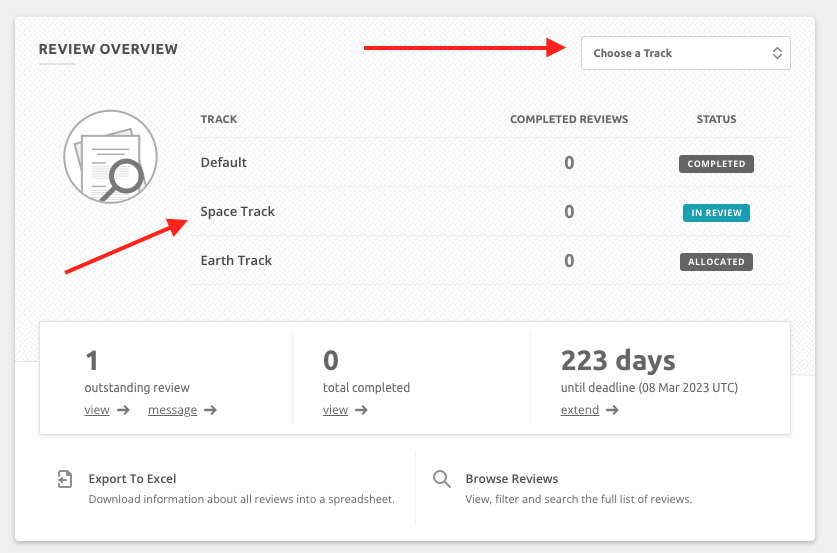Open the Space Track entry
The height and width of the screenshot is (553, 837).
(x=238, y=212)
